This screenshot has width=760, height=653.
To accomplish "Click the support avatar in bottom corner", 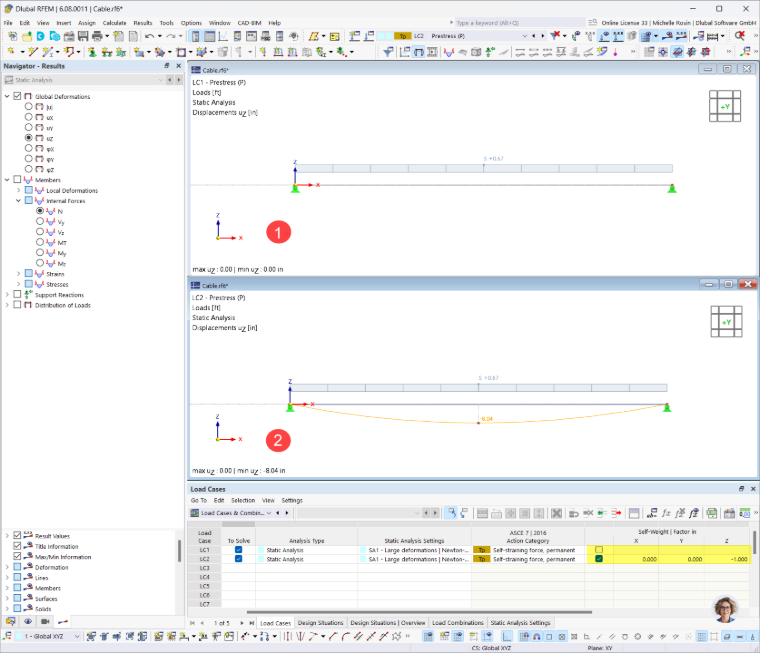I will (x=725, y=608).
